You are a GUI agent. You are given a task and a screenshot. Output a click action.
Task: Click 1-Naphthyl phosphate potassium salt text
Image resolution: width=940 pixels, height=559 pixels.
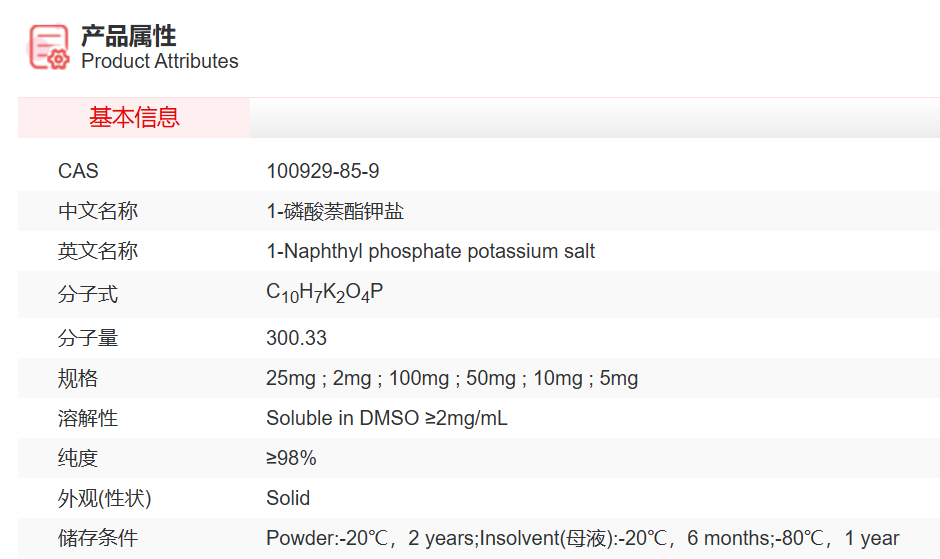[430, 251]
